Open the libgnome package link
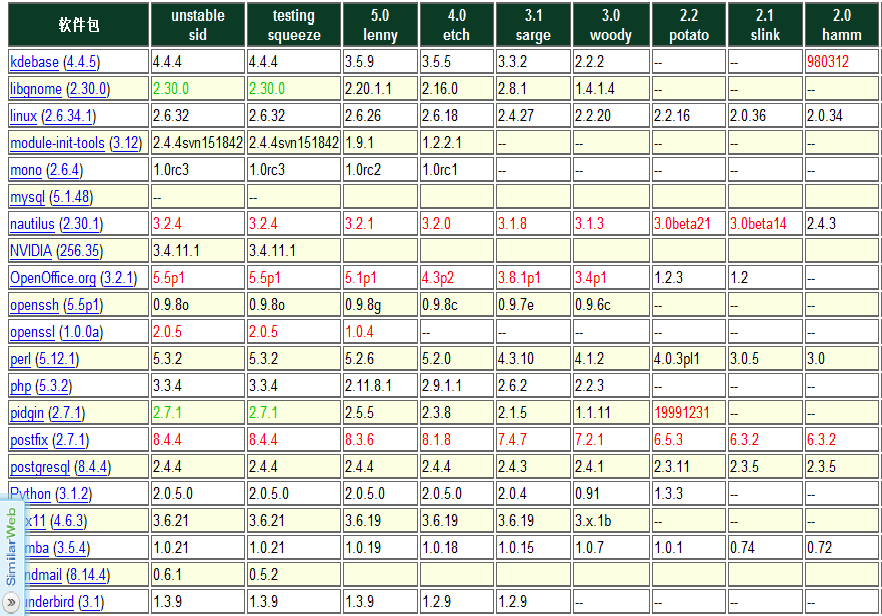This screenshot has width=882, height=616. click(36, 89)
